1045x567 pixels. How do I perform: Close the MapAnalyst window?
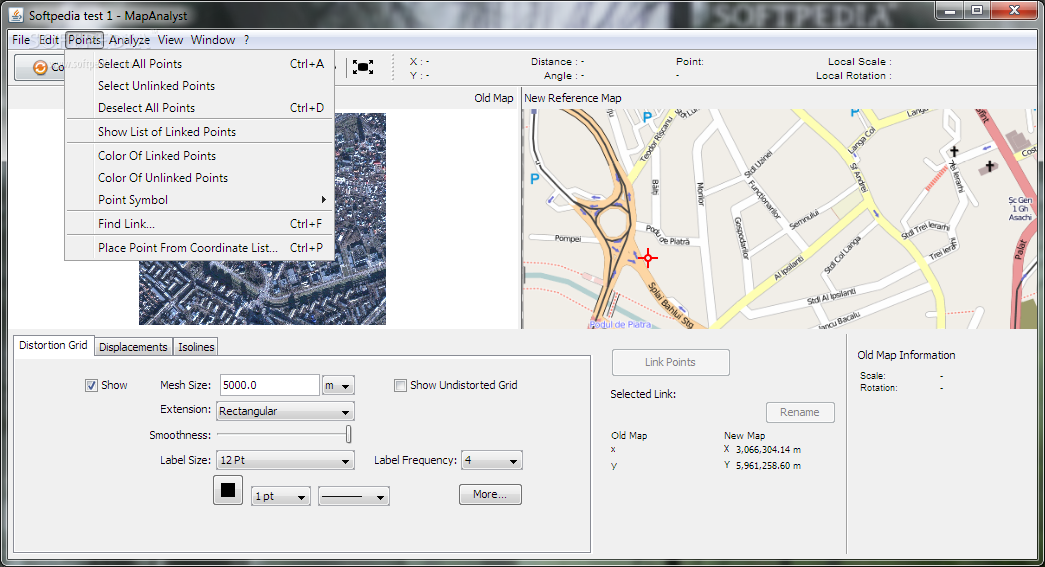(x=1014, y=11)
